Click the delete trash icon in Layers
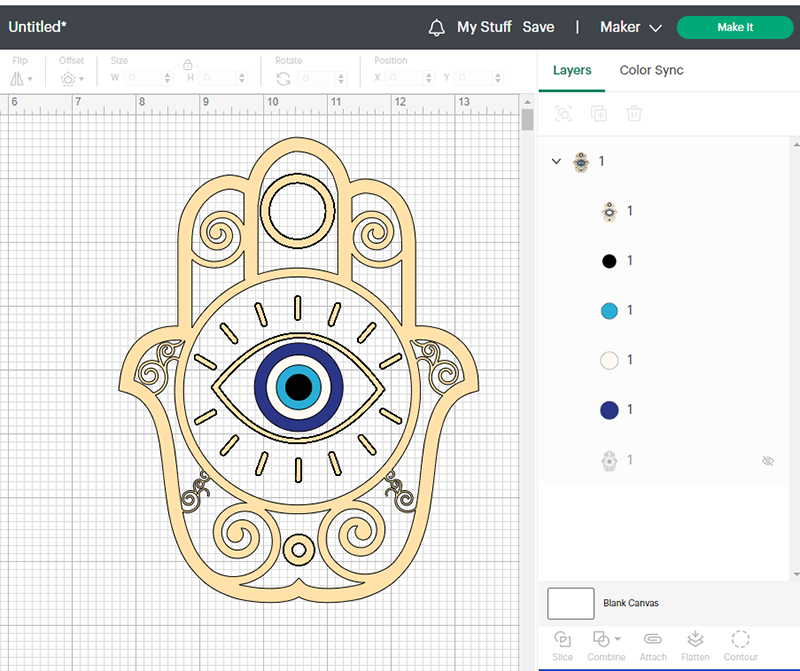This screenshot has height=671, width=800. pos(634,113)
